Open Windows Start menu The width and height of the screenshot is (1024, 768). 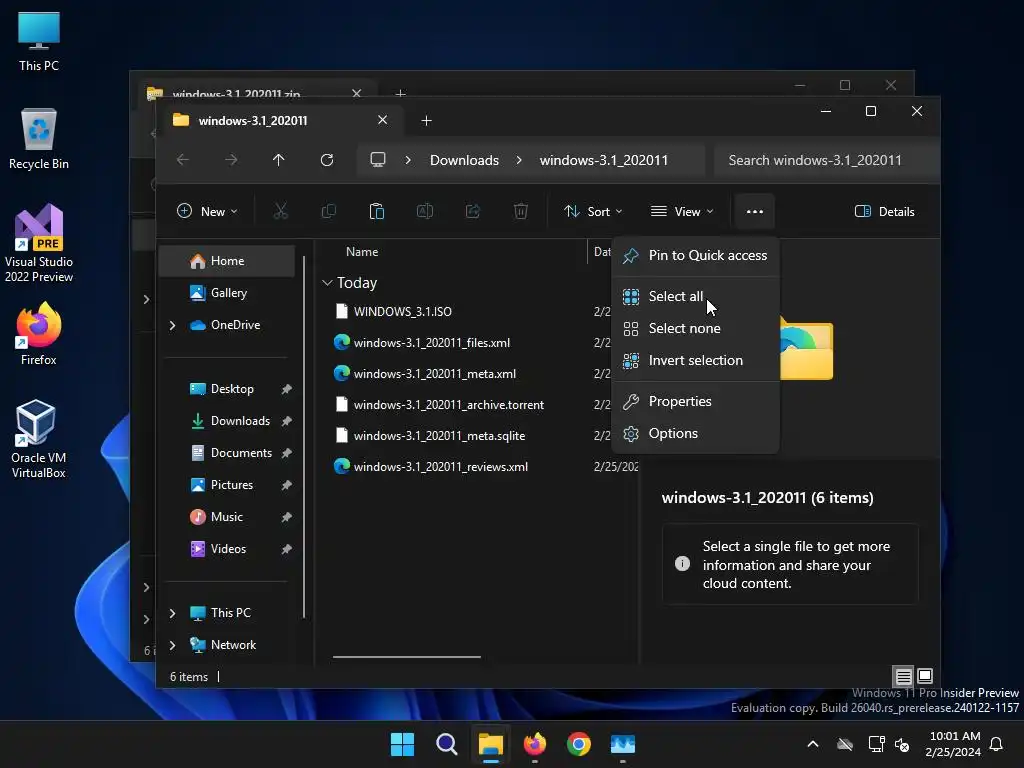(402, 744)
